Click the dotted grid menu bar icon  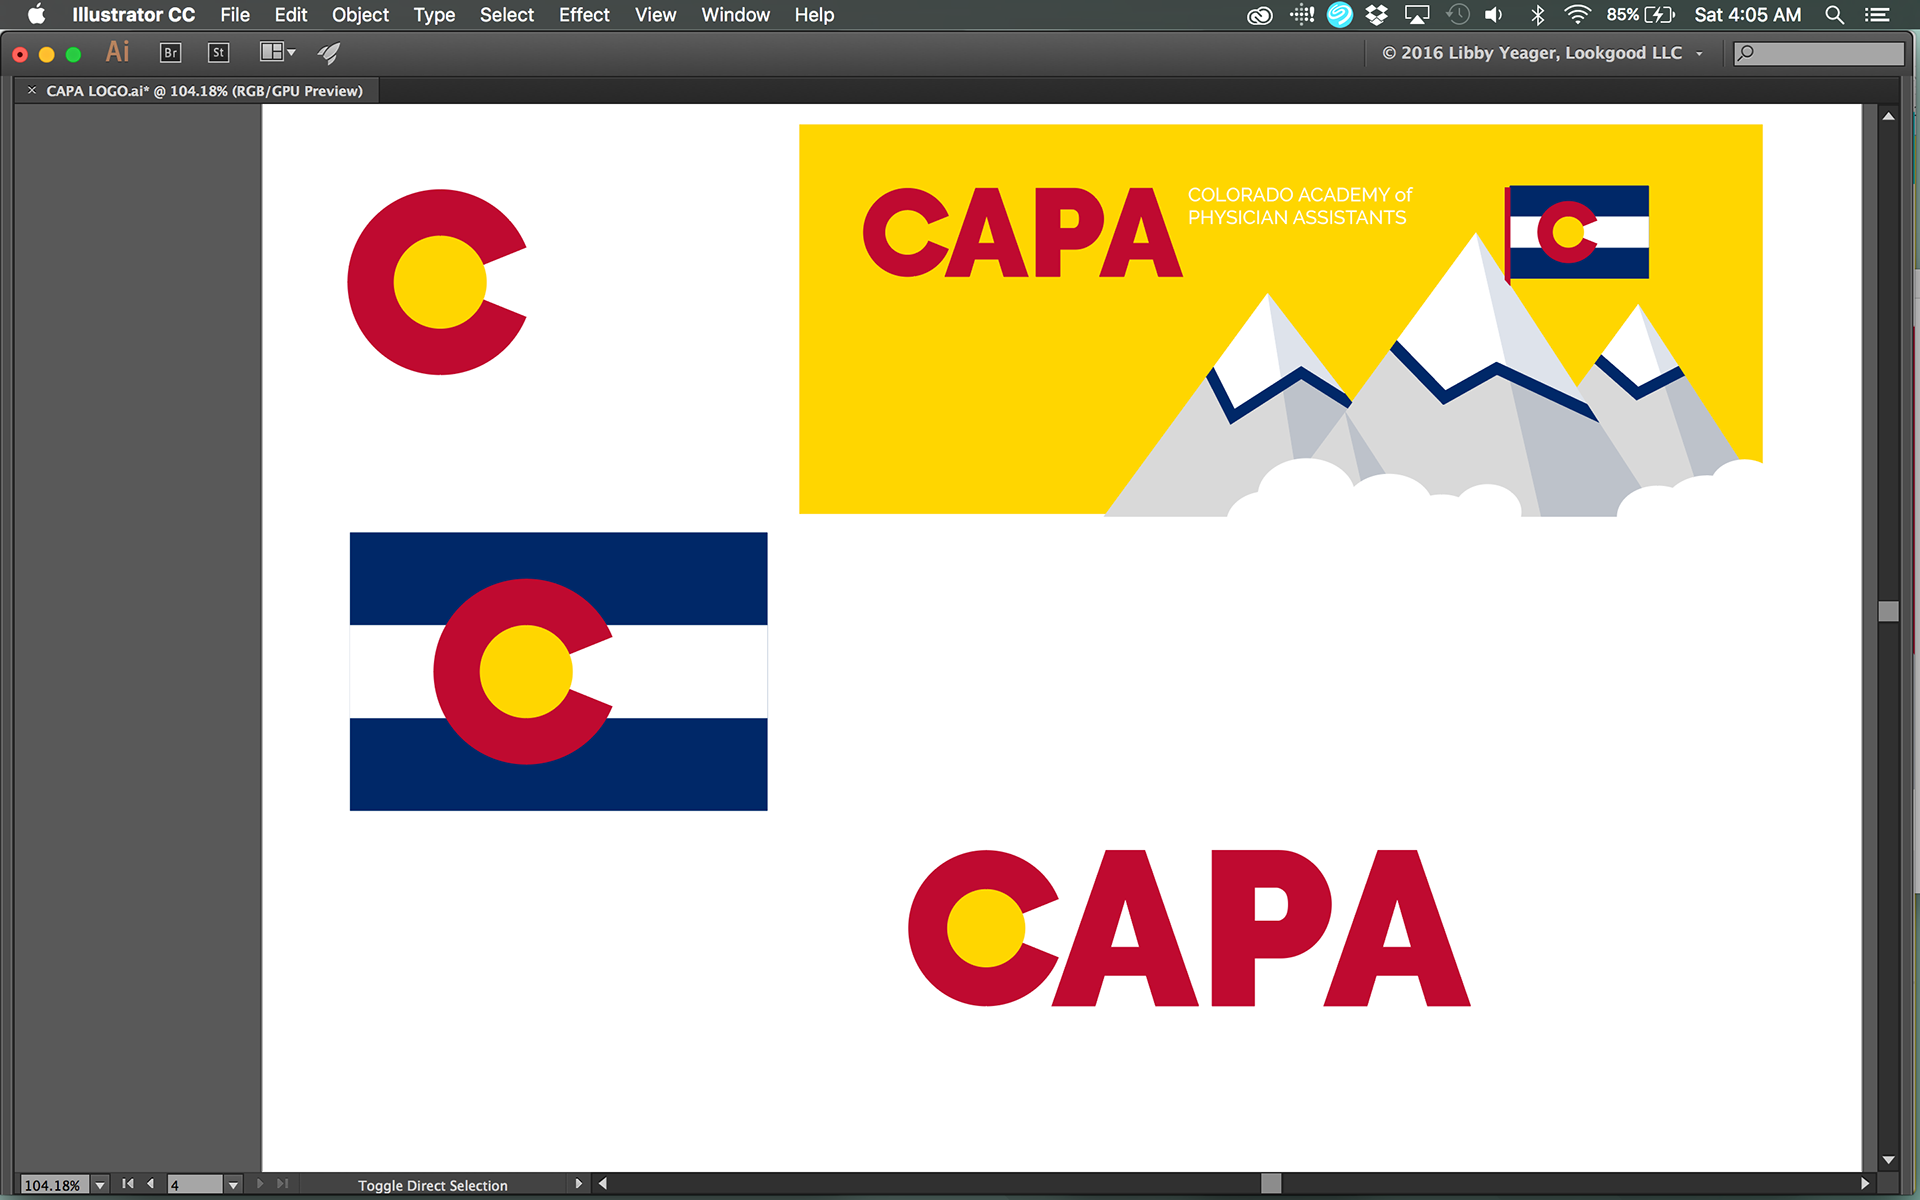coord(1301,15)
